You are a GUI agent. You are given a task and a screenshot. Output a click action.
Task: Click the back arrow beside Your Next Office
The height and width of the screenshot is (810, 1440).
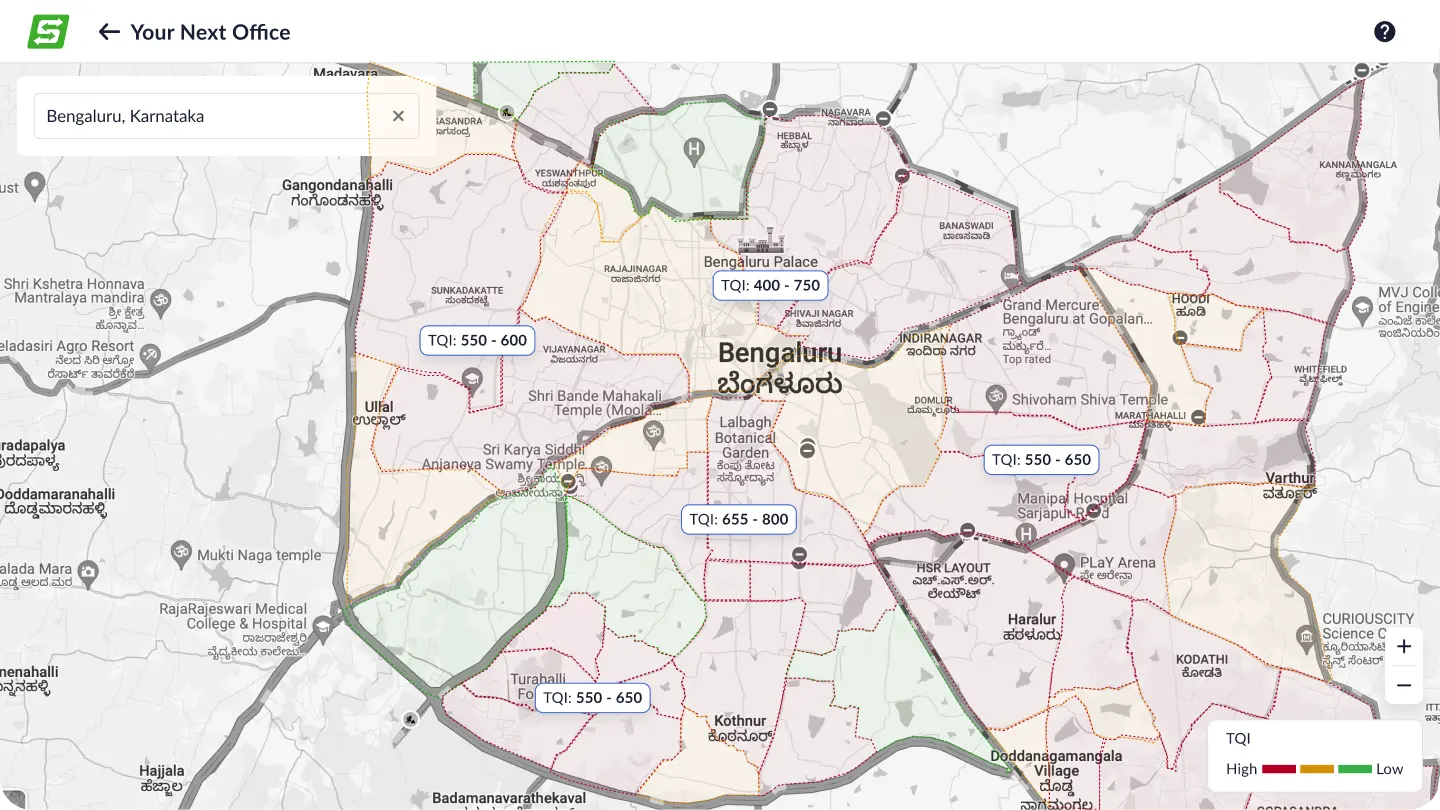pyautogui.click(x=109, y=31)
